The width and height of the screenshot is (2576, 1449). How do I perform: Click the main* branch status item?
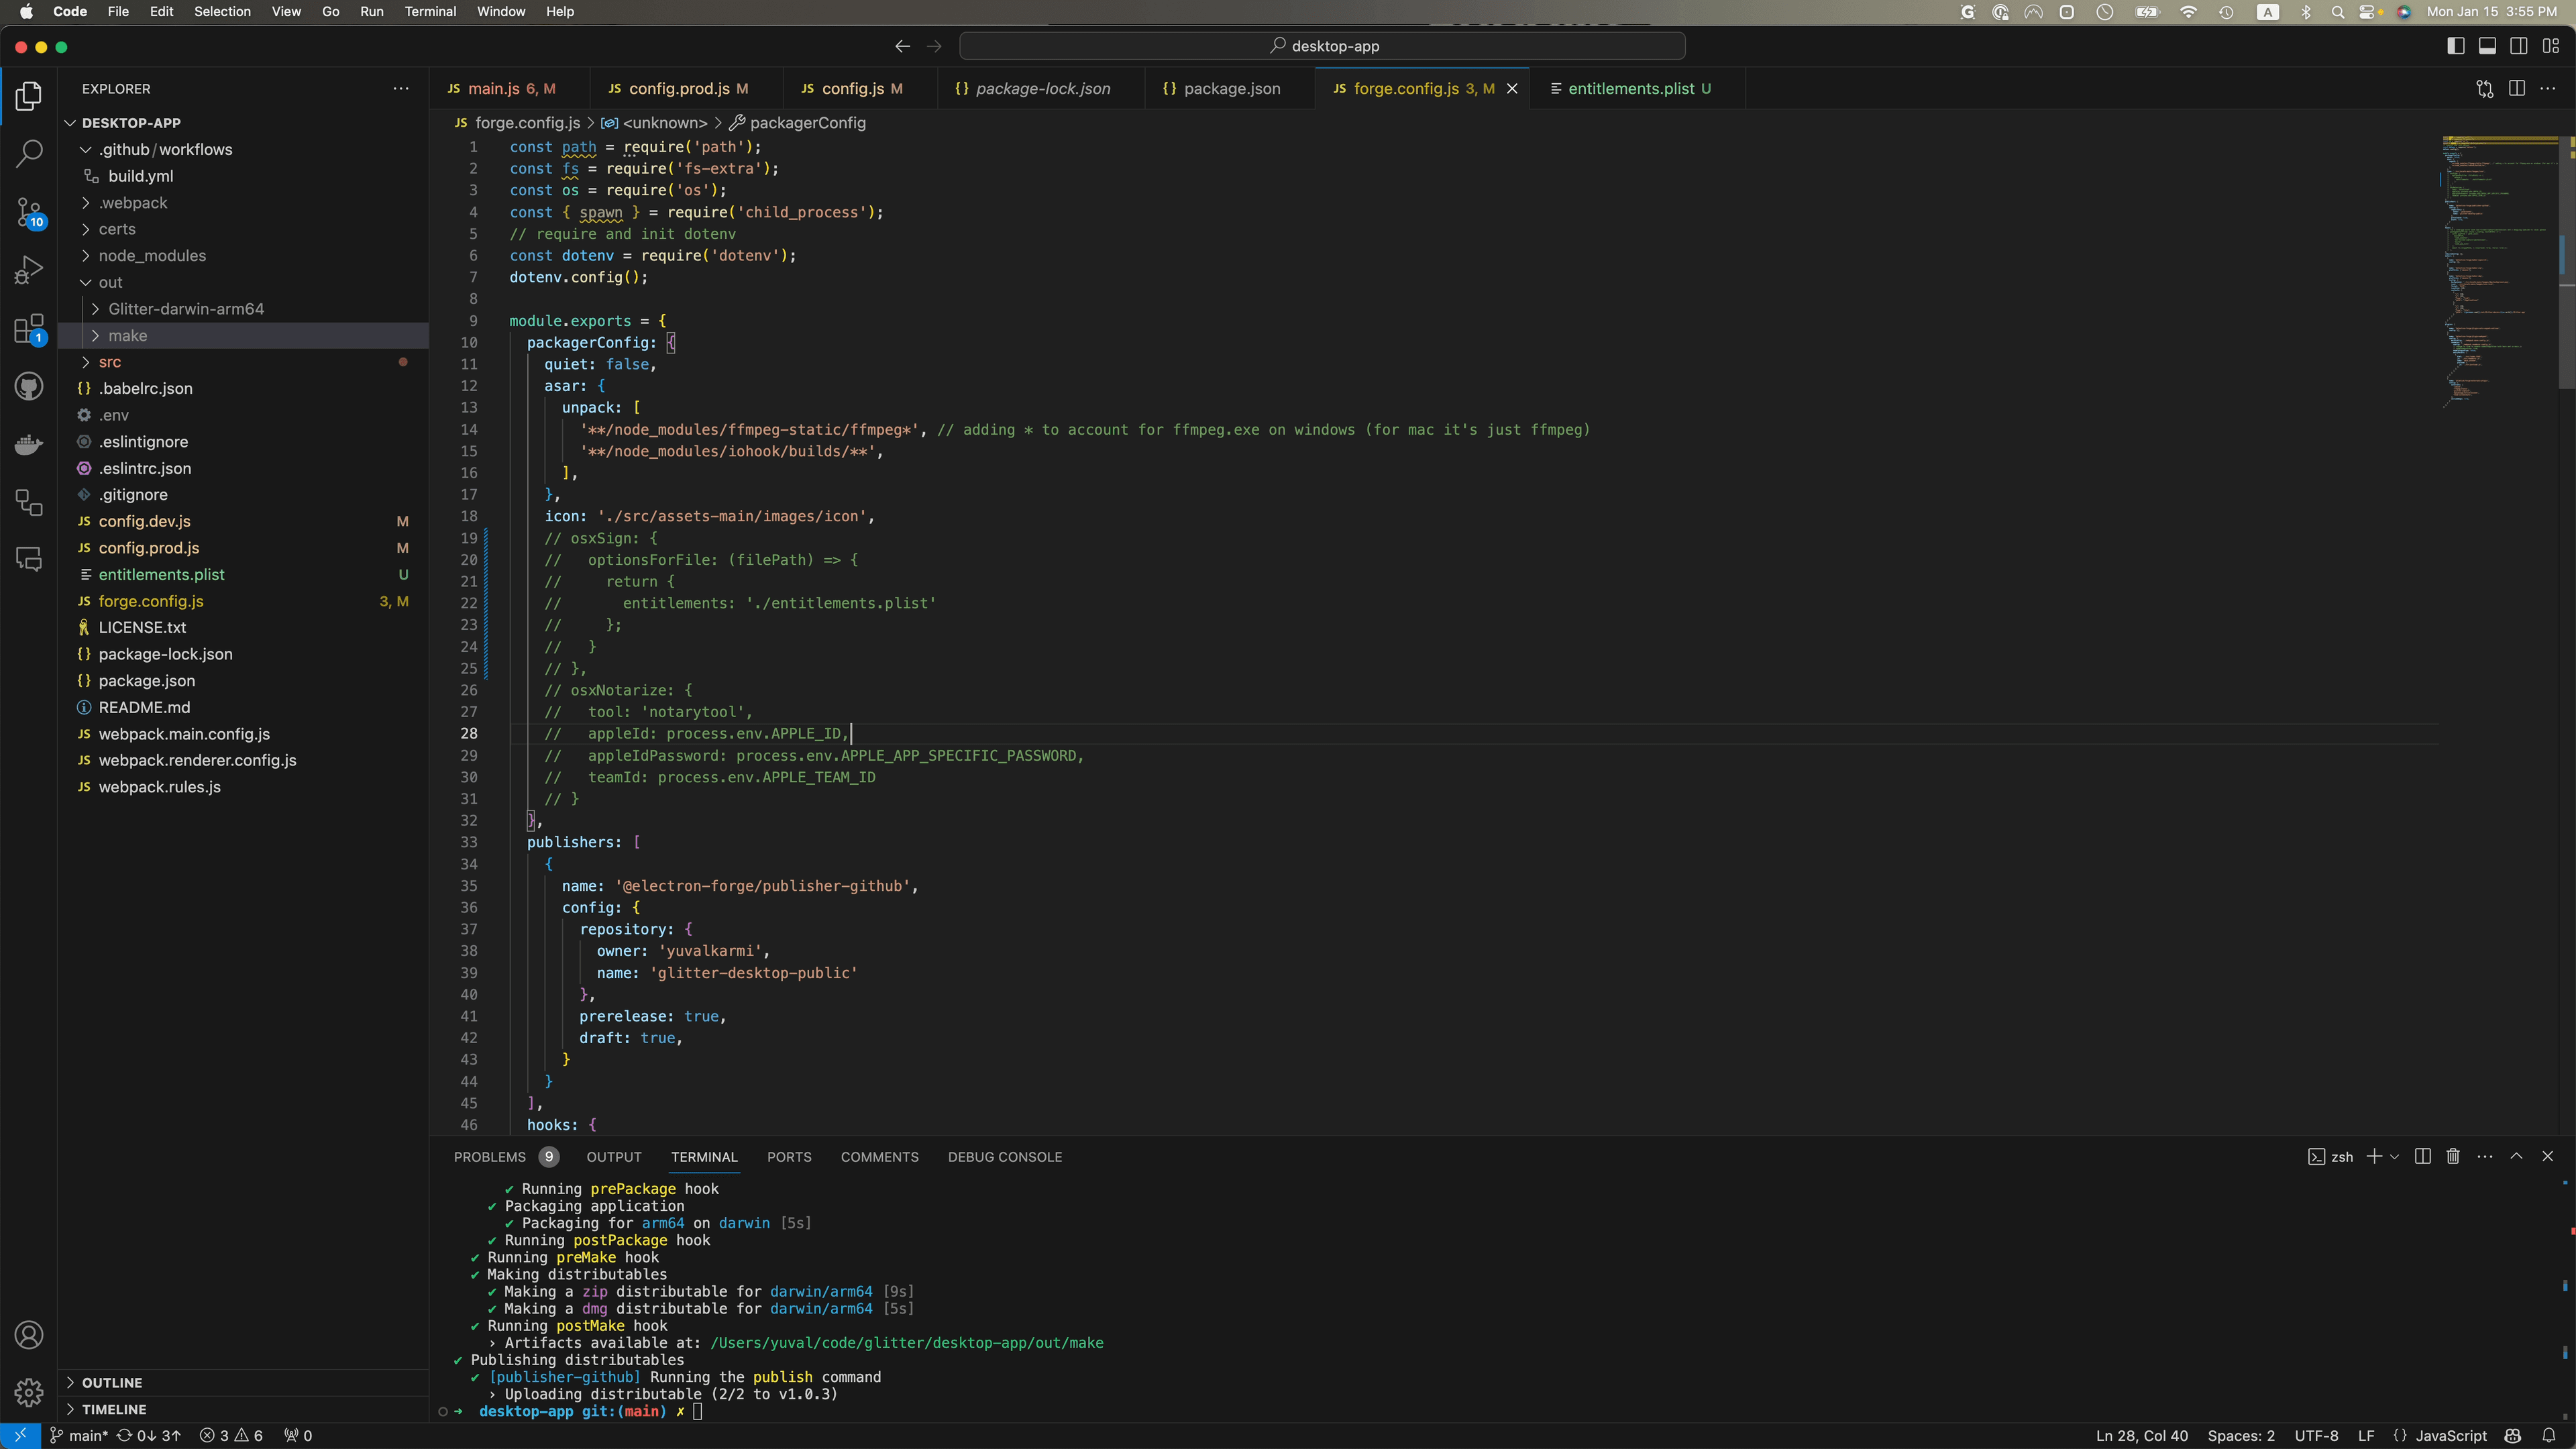click(x=79, y=1435)
